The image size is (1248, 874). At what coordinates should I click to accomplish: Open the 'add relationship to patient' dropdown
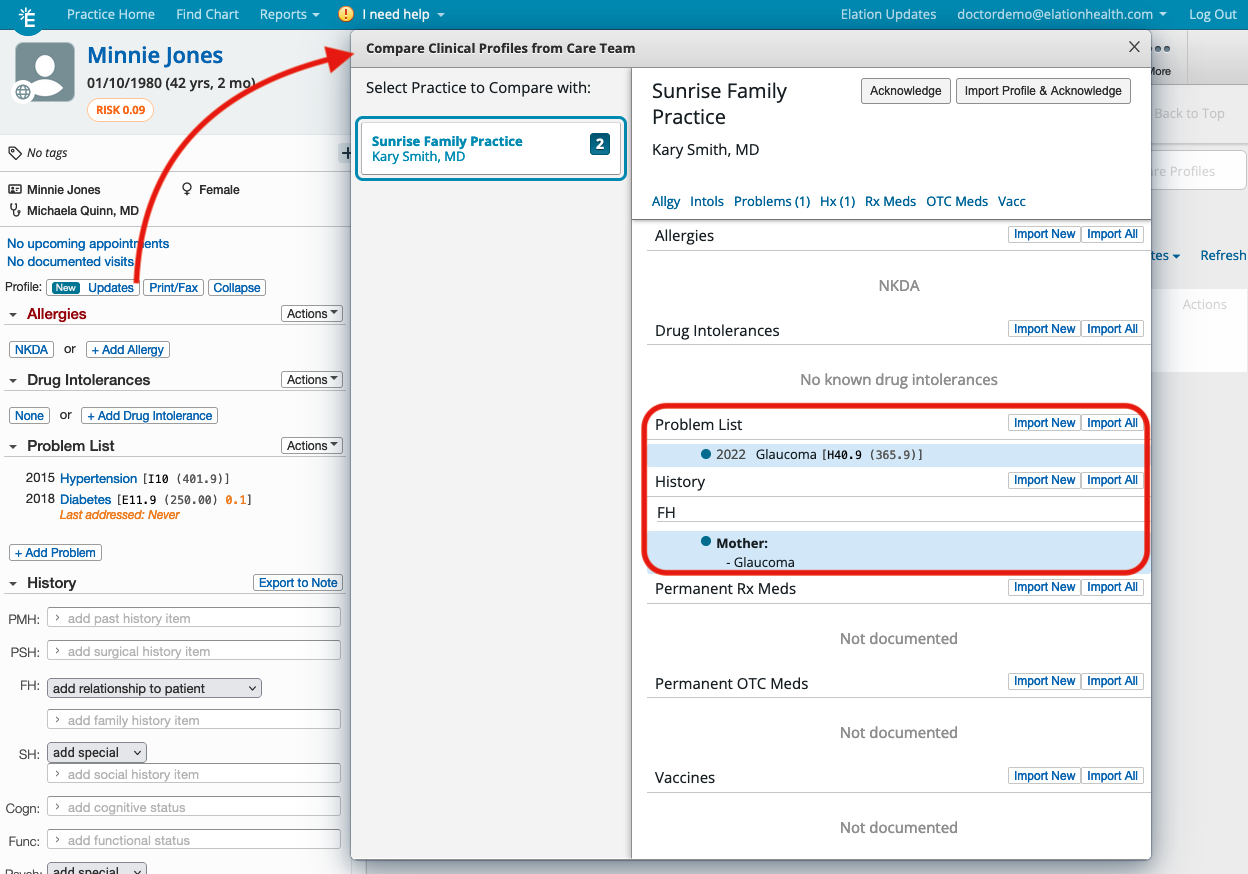[153, 688]
